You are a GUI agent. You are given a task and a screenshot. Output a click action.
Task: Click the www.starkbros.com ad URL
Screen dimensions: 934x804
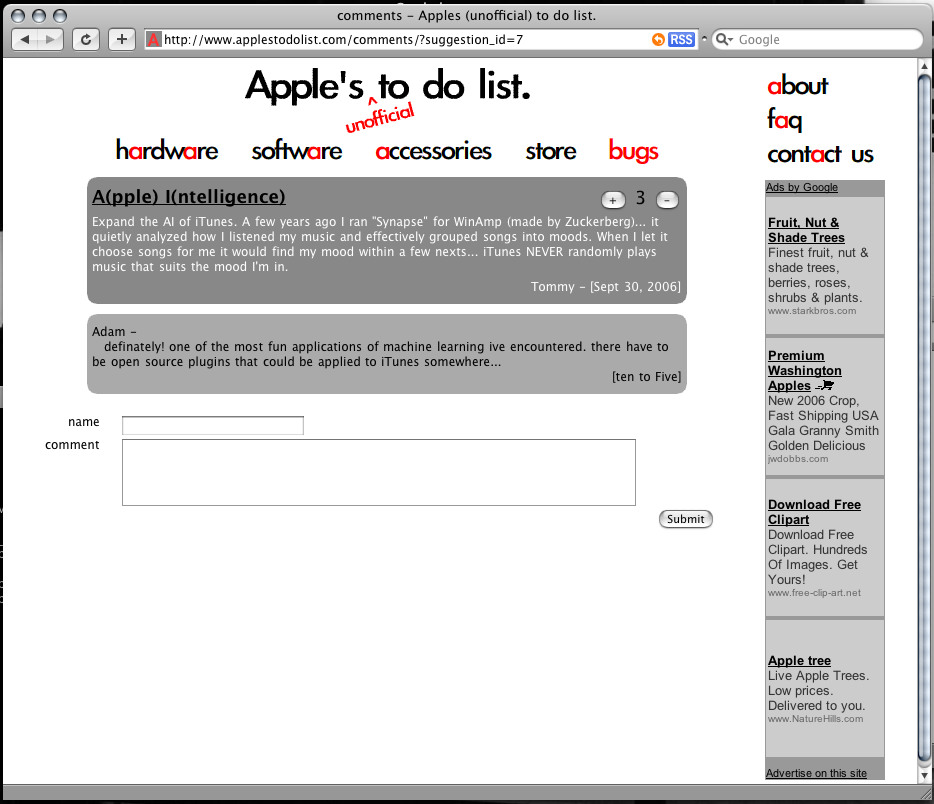(812, 311)
